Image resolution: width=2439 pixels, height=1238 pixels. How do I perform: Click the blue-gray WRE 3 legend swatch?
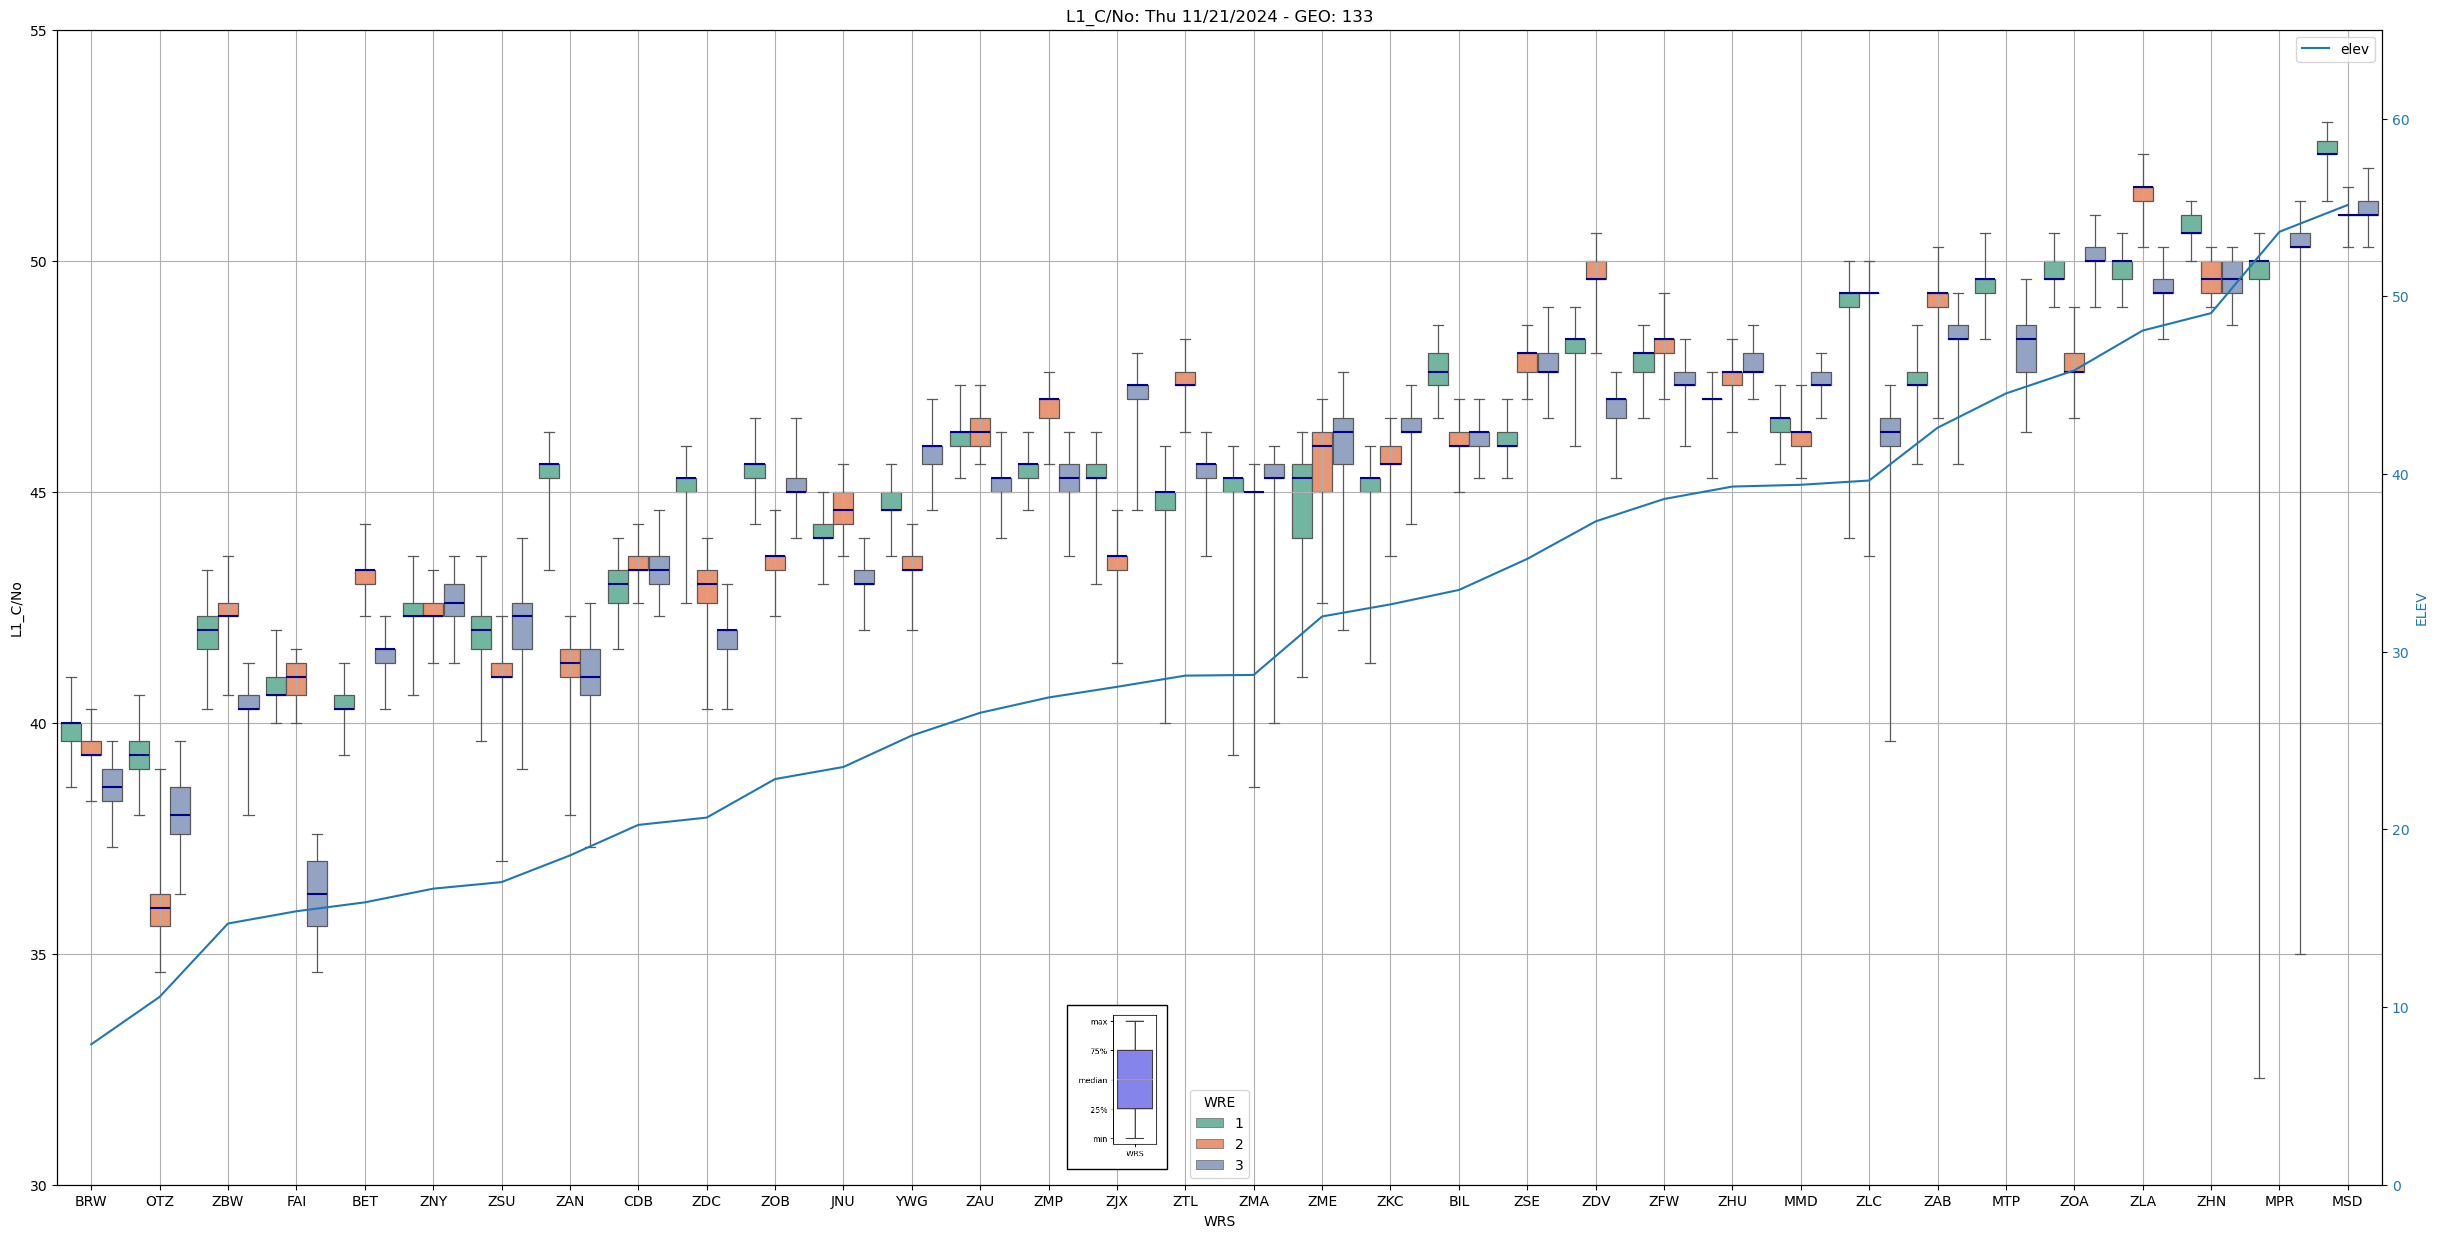(x=1209, y=1165)
